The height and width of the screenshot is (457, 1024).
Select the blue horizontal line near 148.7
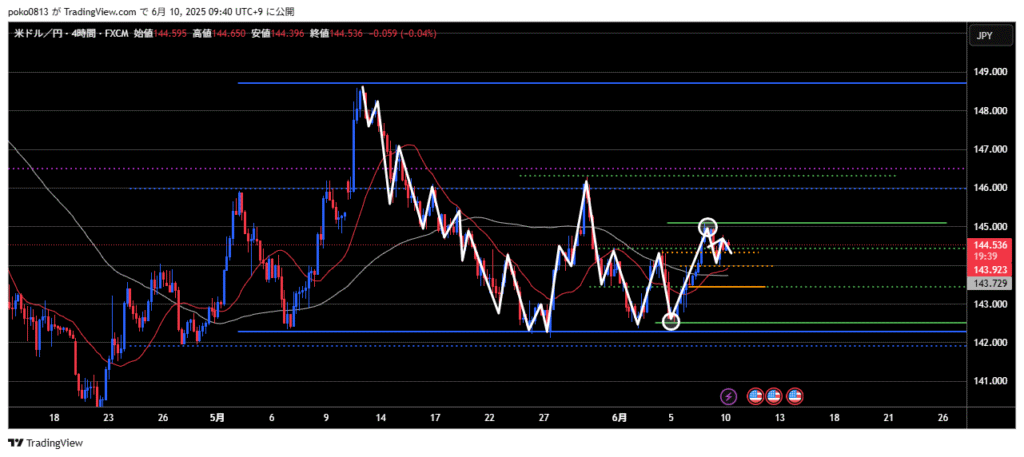tap(600, 83)
